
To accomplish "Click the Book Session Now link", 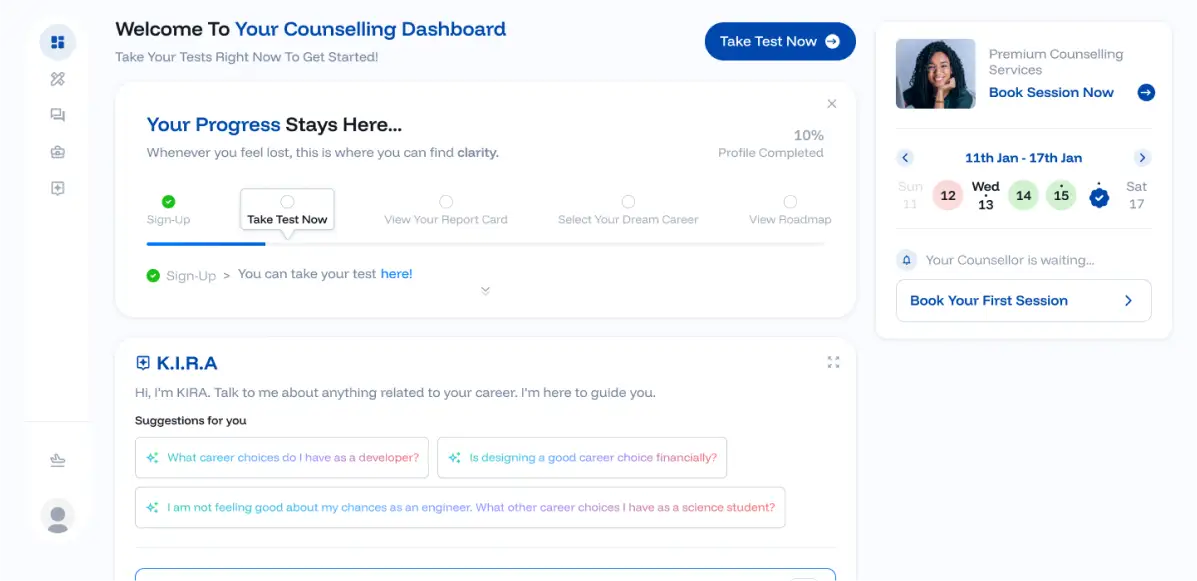I will (1051, 92).
